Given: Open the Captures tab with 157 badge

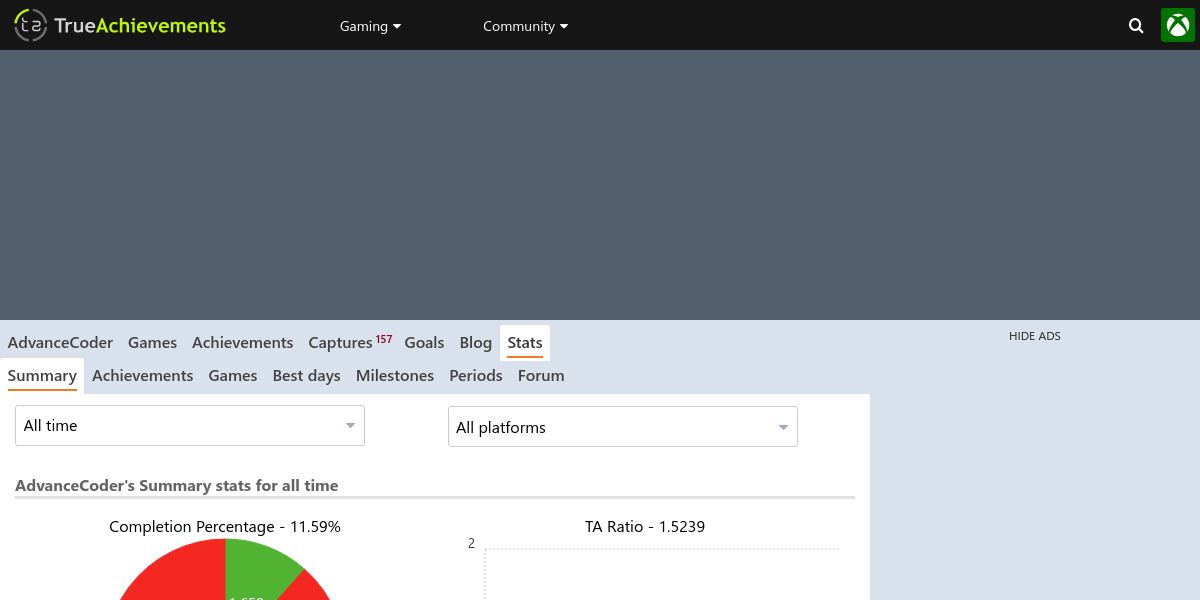Looking at the screenshot, I should [x=350, y=342].
